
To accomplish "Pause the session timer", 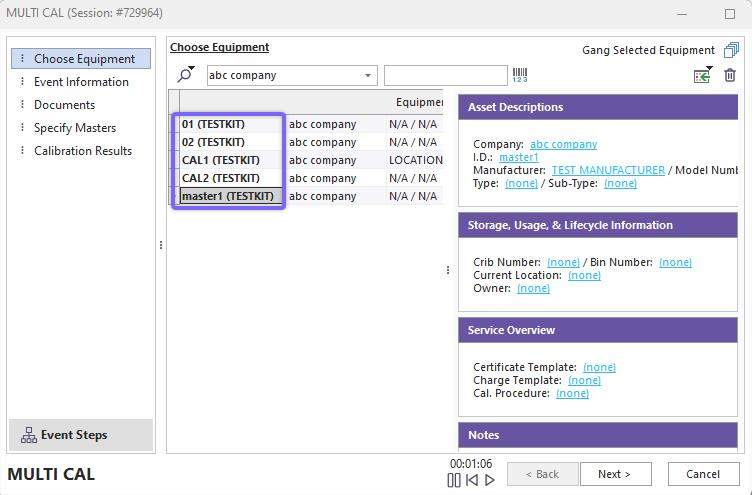I will coord(454,480).
